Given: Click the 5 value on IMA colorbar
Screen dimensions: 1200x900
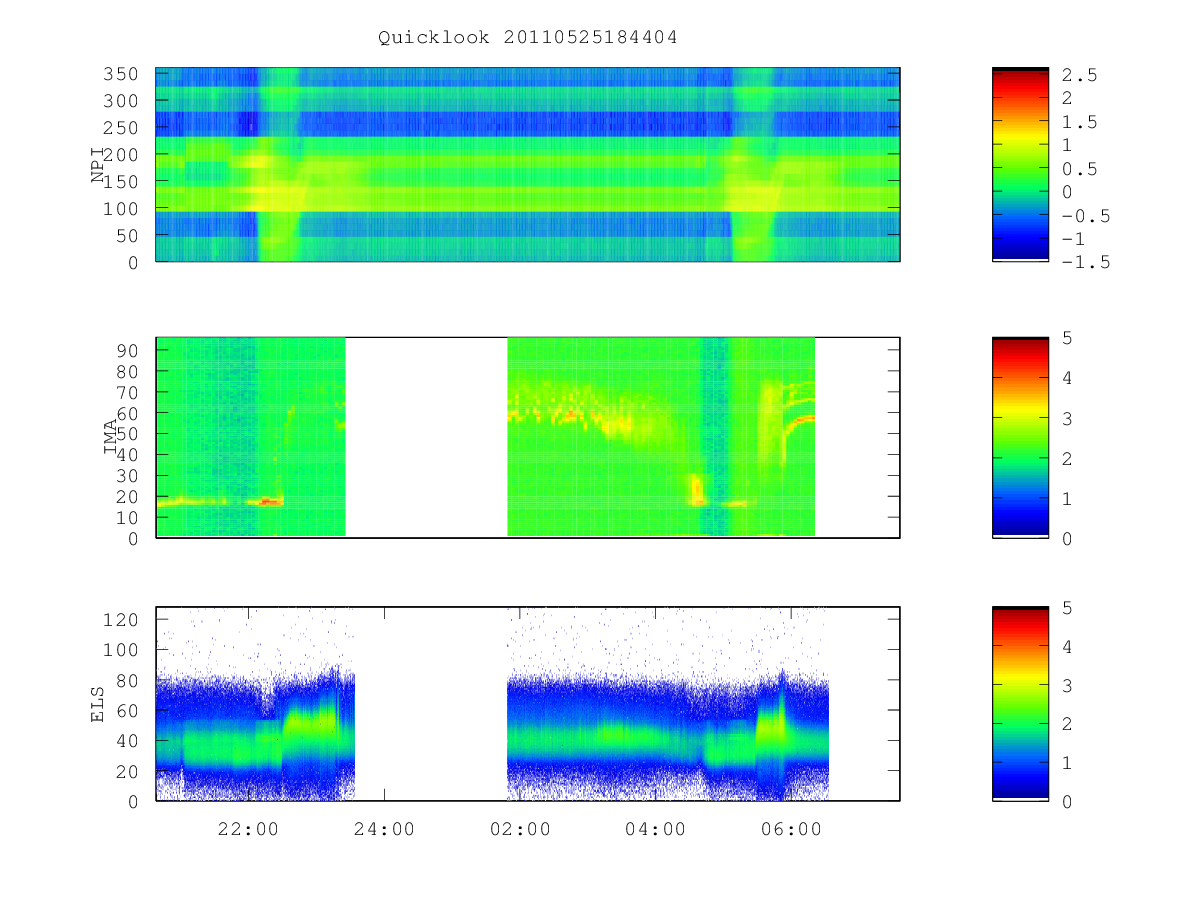Looking at the screenshot, I should click(1067, 338).
